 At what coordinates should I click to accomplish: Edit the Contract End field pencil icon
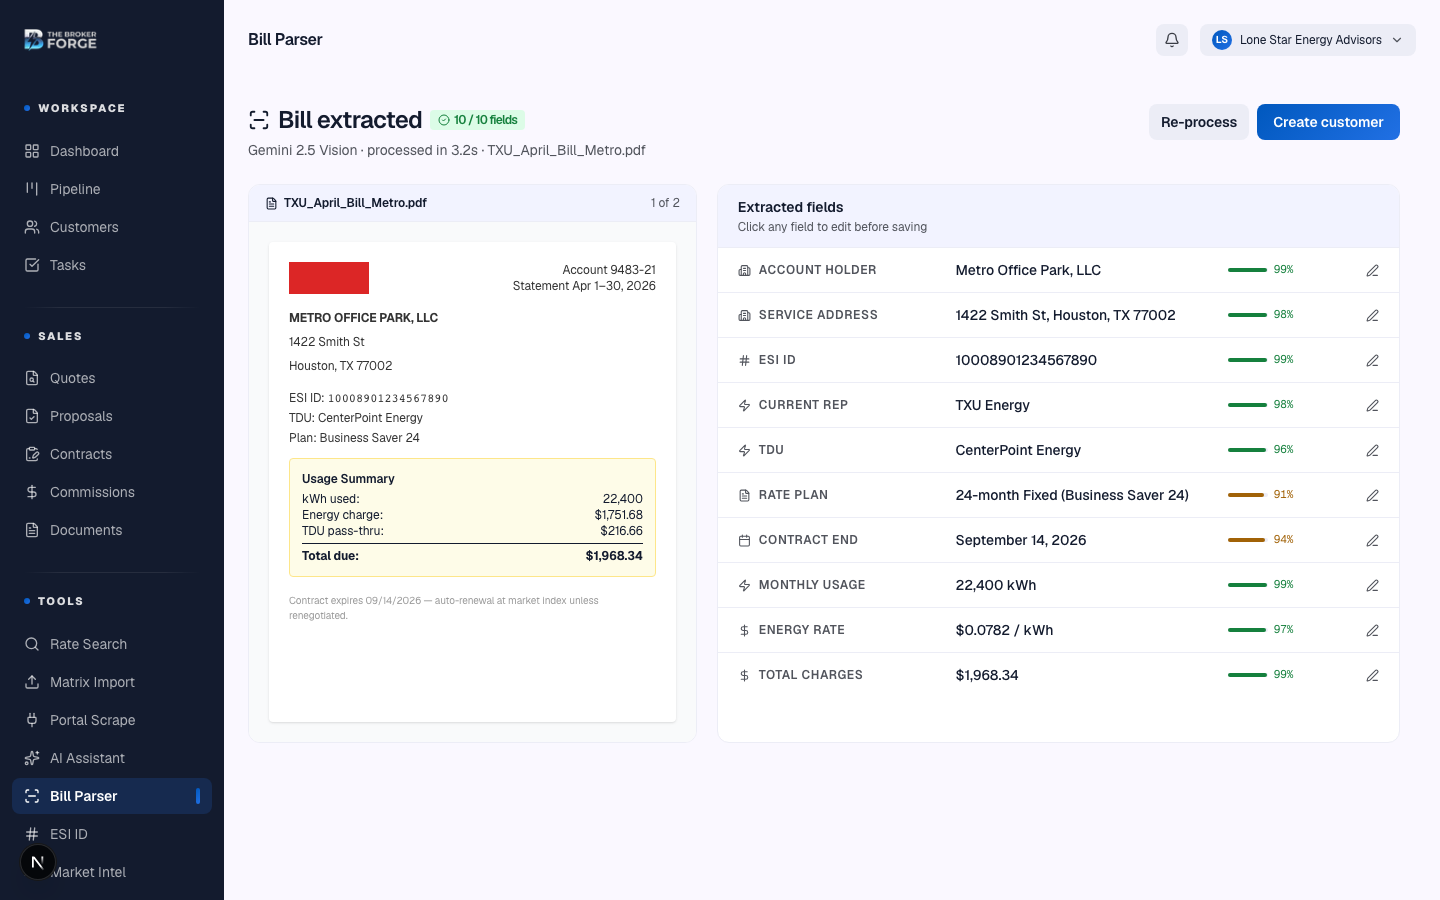(x=1372, y=541)
